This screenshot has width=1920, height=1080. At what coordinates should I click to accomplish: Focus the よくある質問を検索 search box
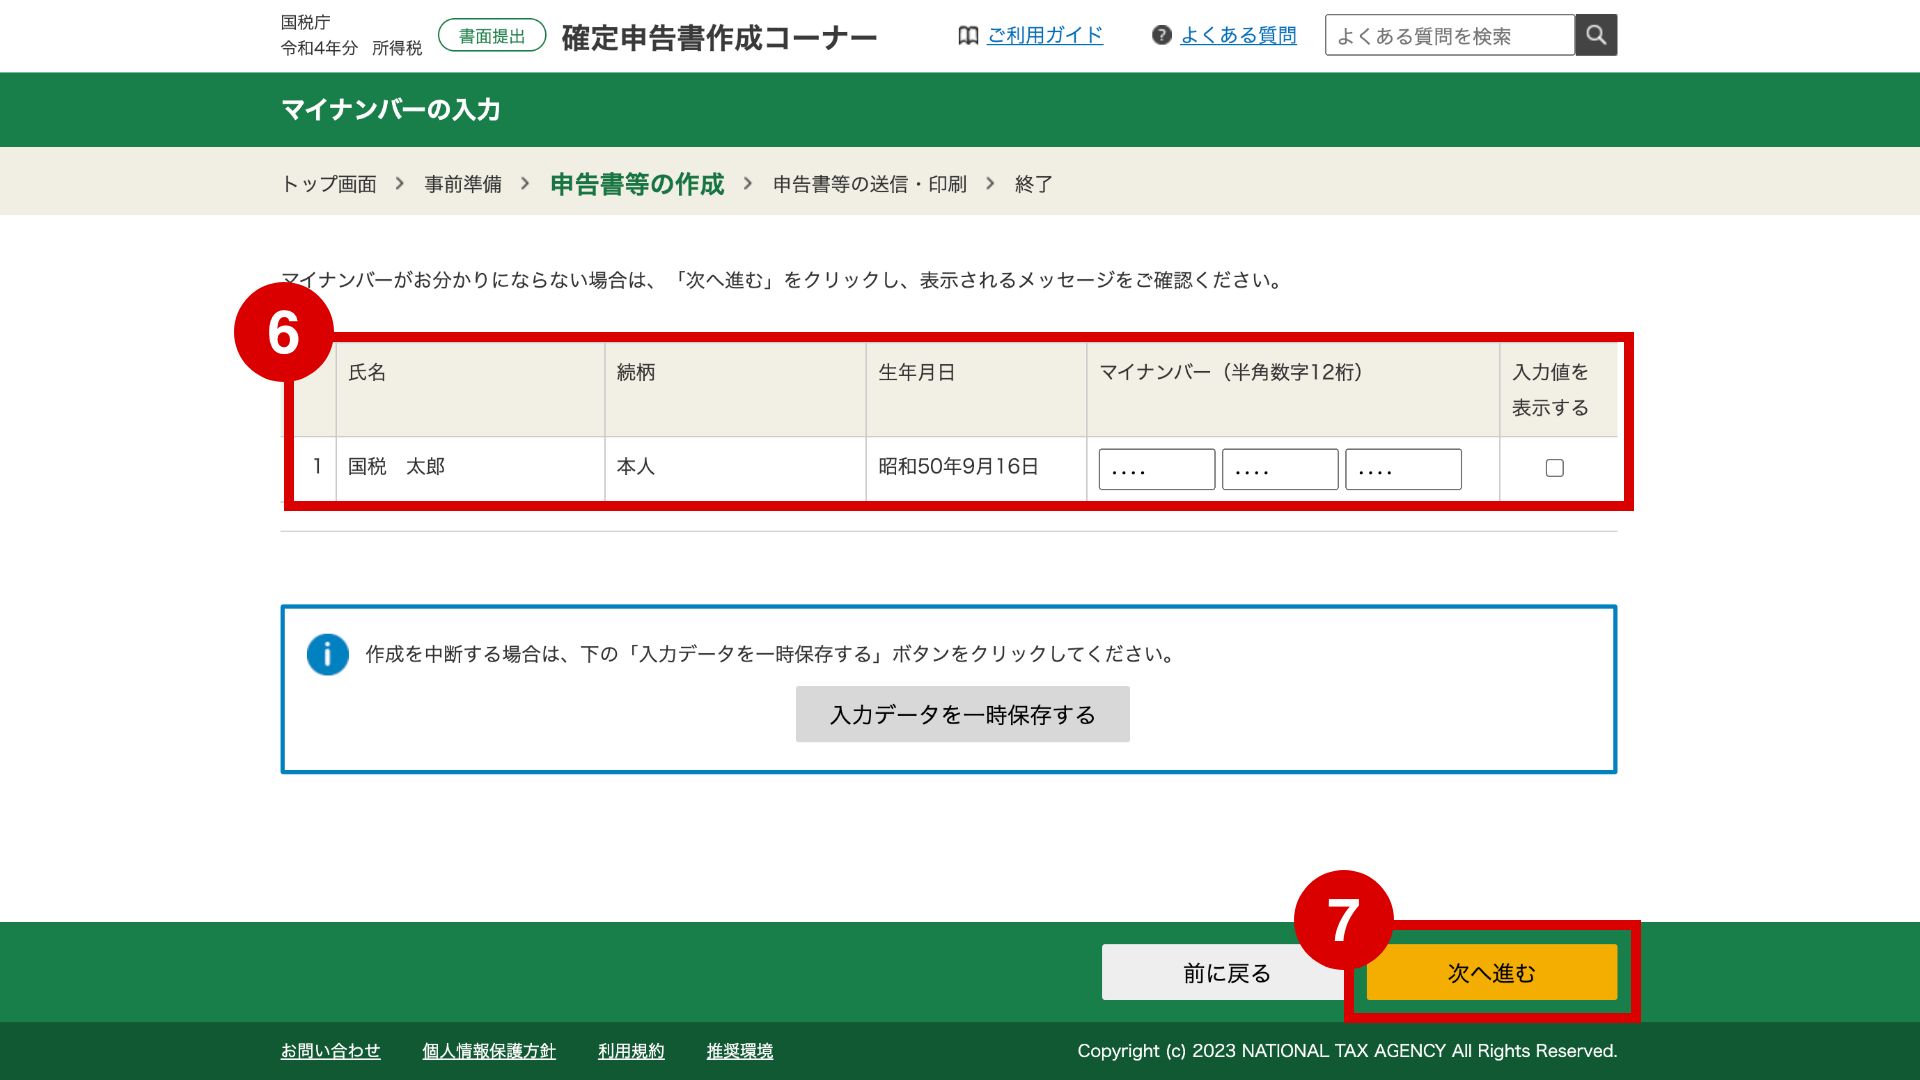point(1449,36)
